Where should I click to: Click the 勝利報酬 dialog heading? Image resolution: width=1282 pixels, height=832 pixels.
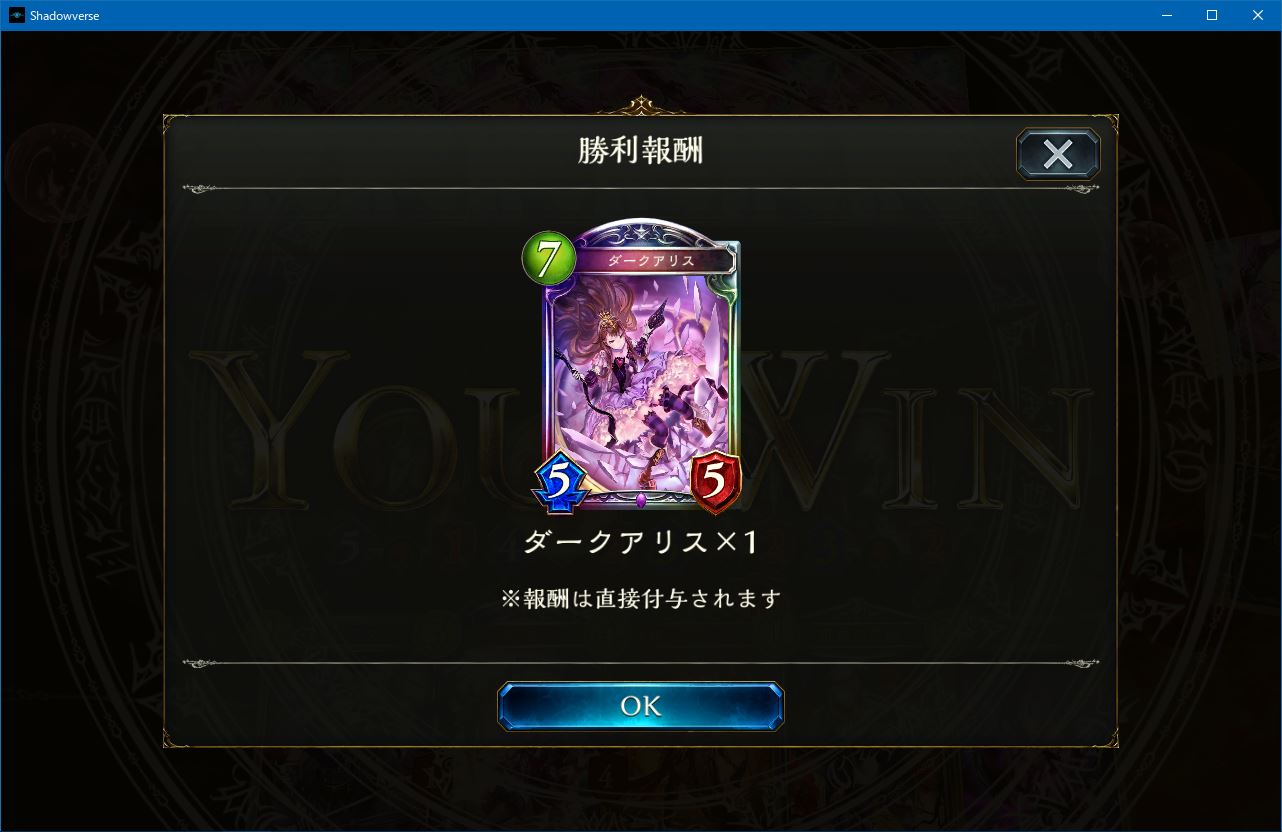click(641, 150)
